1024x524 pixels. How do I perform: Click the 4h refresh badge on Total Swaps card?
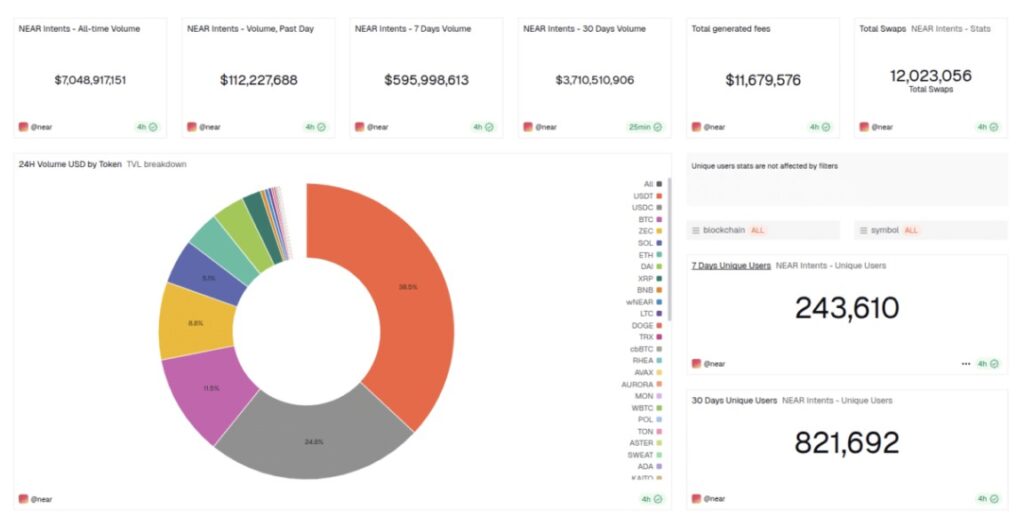(988, 127)
